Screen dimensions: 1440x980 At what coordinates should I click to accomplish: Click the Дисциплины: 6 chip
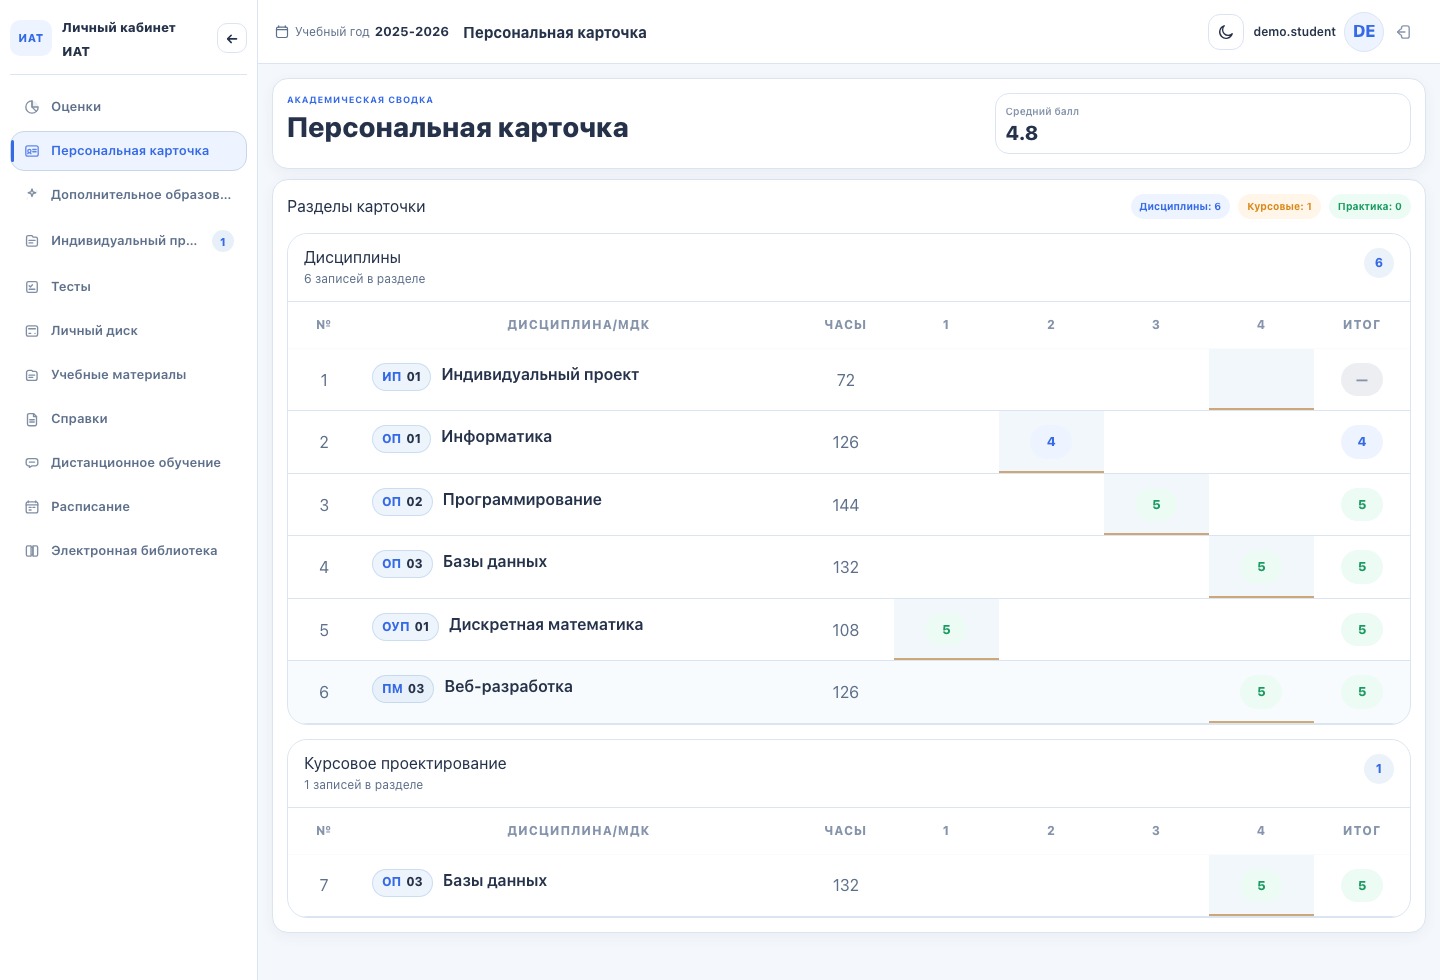pyautogui.click(x=1180, y=207)
